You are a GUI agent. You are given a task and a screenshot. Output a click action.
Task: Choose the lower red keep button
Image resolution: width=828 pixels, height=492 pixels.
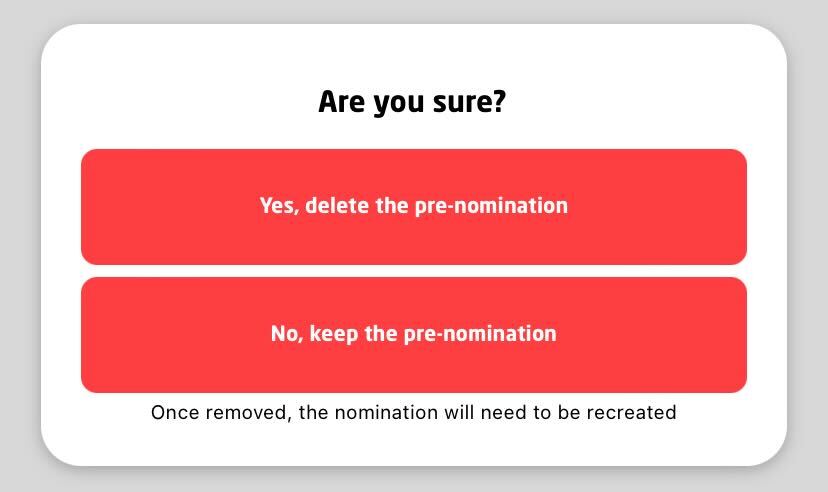pos(413,335)
